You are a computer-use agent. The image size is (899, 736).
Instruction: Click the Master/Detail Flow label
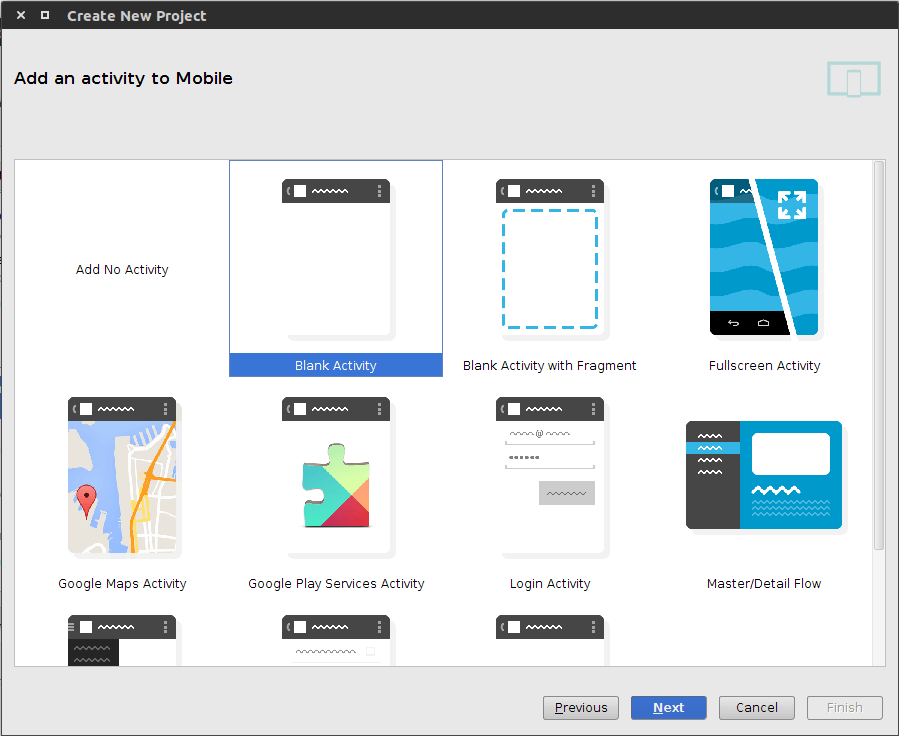click(x=764, y=584)
